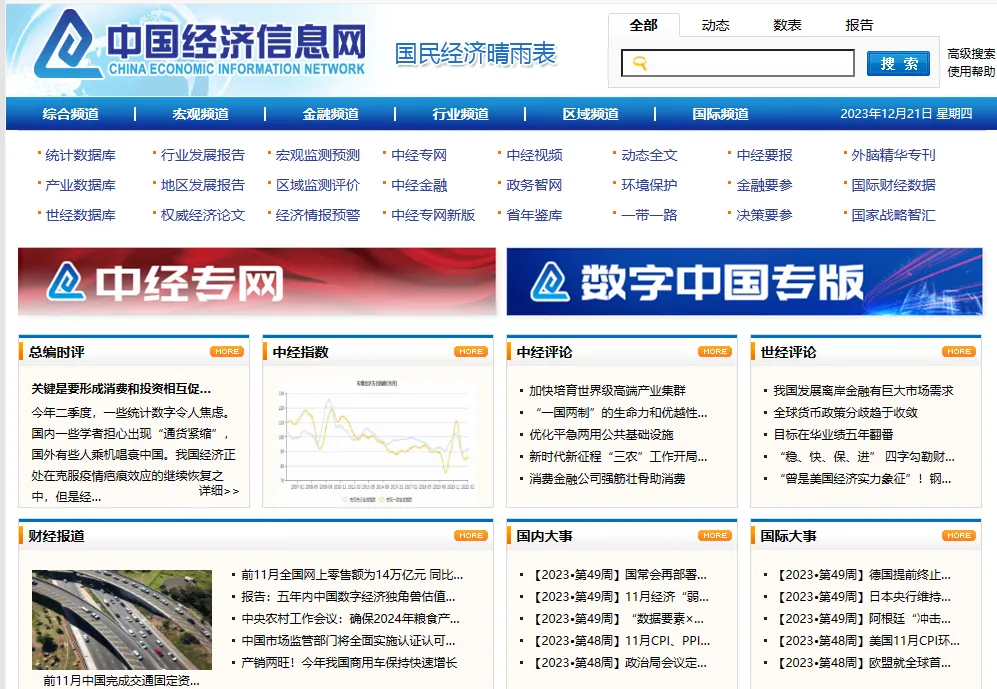Open 统计数据库 link
The image size is (997, 689).
point(80,155)
